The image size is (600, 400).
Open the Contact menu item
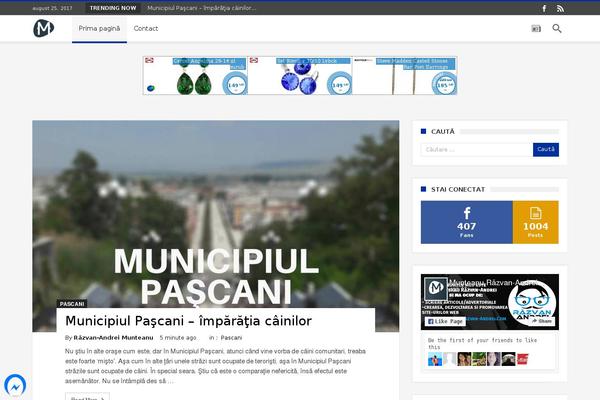[146, 29]
